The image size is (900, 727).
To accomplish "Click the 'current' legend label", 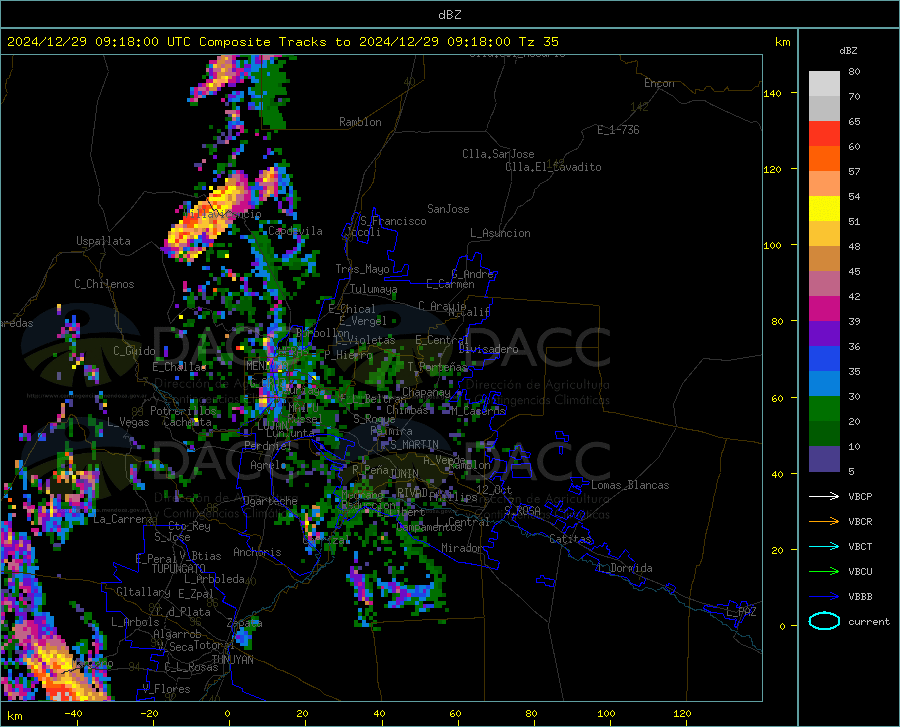I will coord(869,621).
